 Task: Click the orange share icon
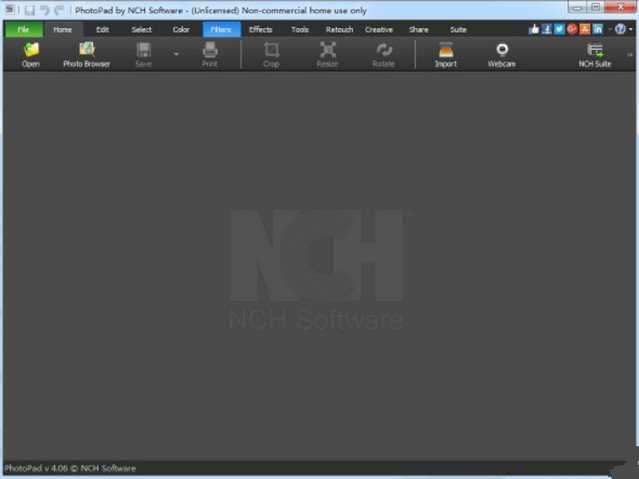[585, 29]
